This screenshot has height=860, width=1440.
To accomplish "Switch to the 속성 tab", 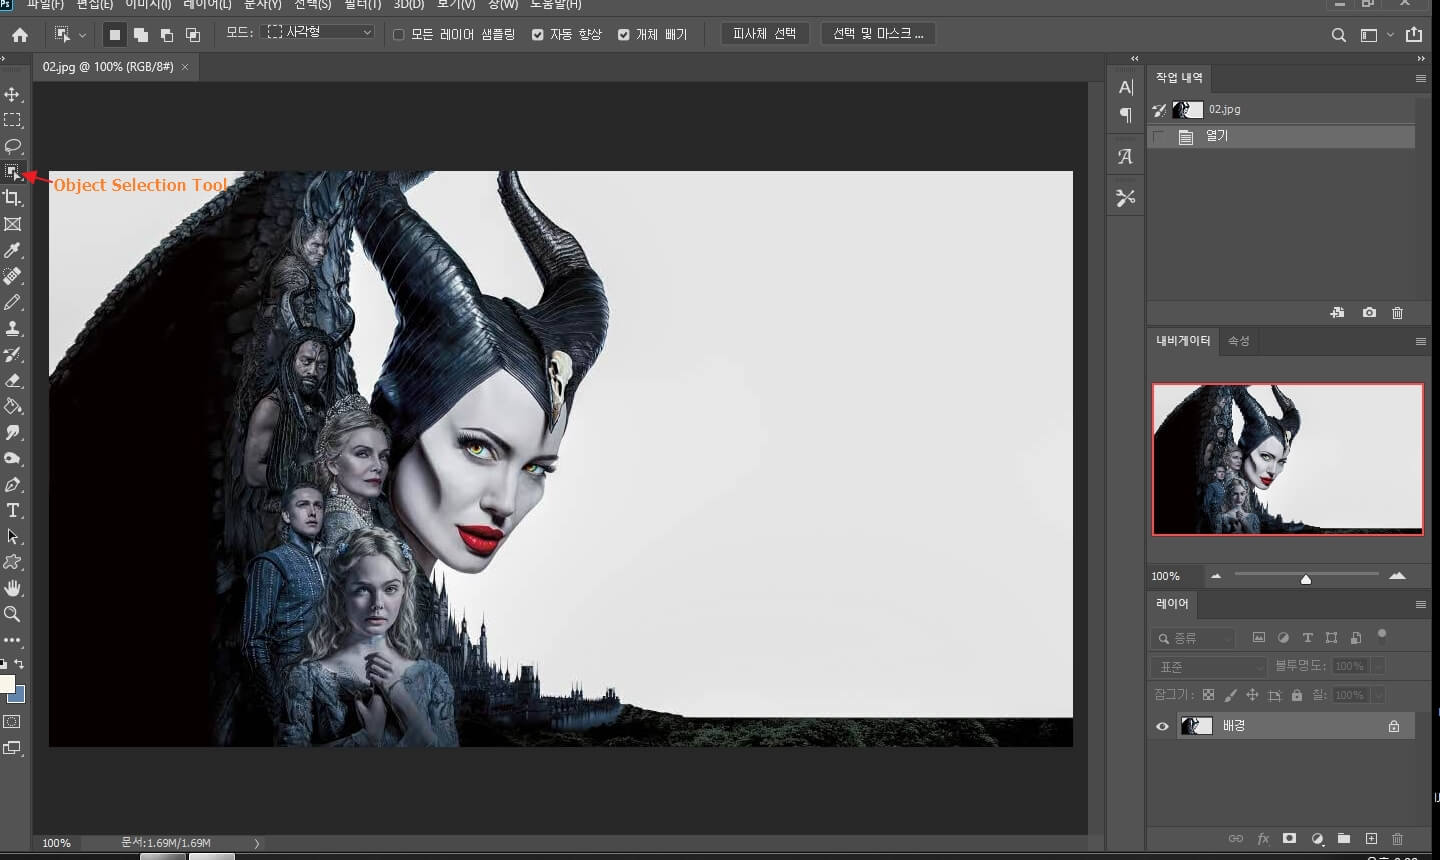I will pyautogui.click(x=1239, y=341).
